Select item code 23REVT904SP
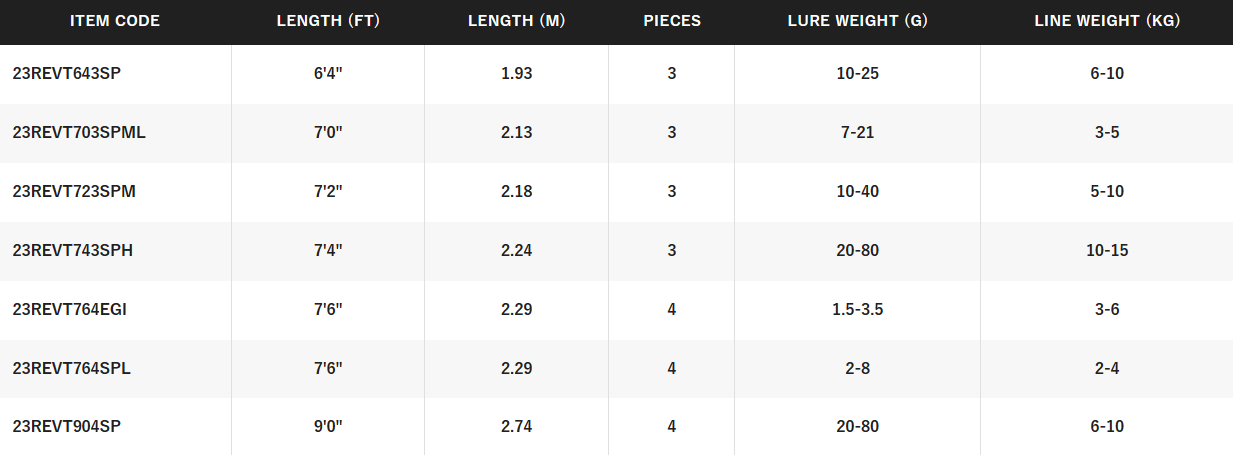The height and width of the screenshot is (455, 1233). tap(68, 427)
